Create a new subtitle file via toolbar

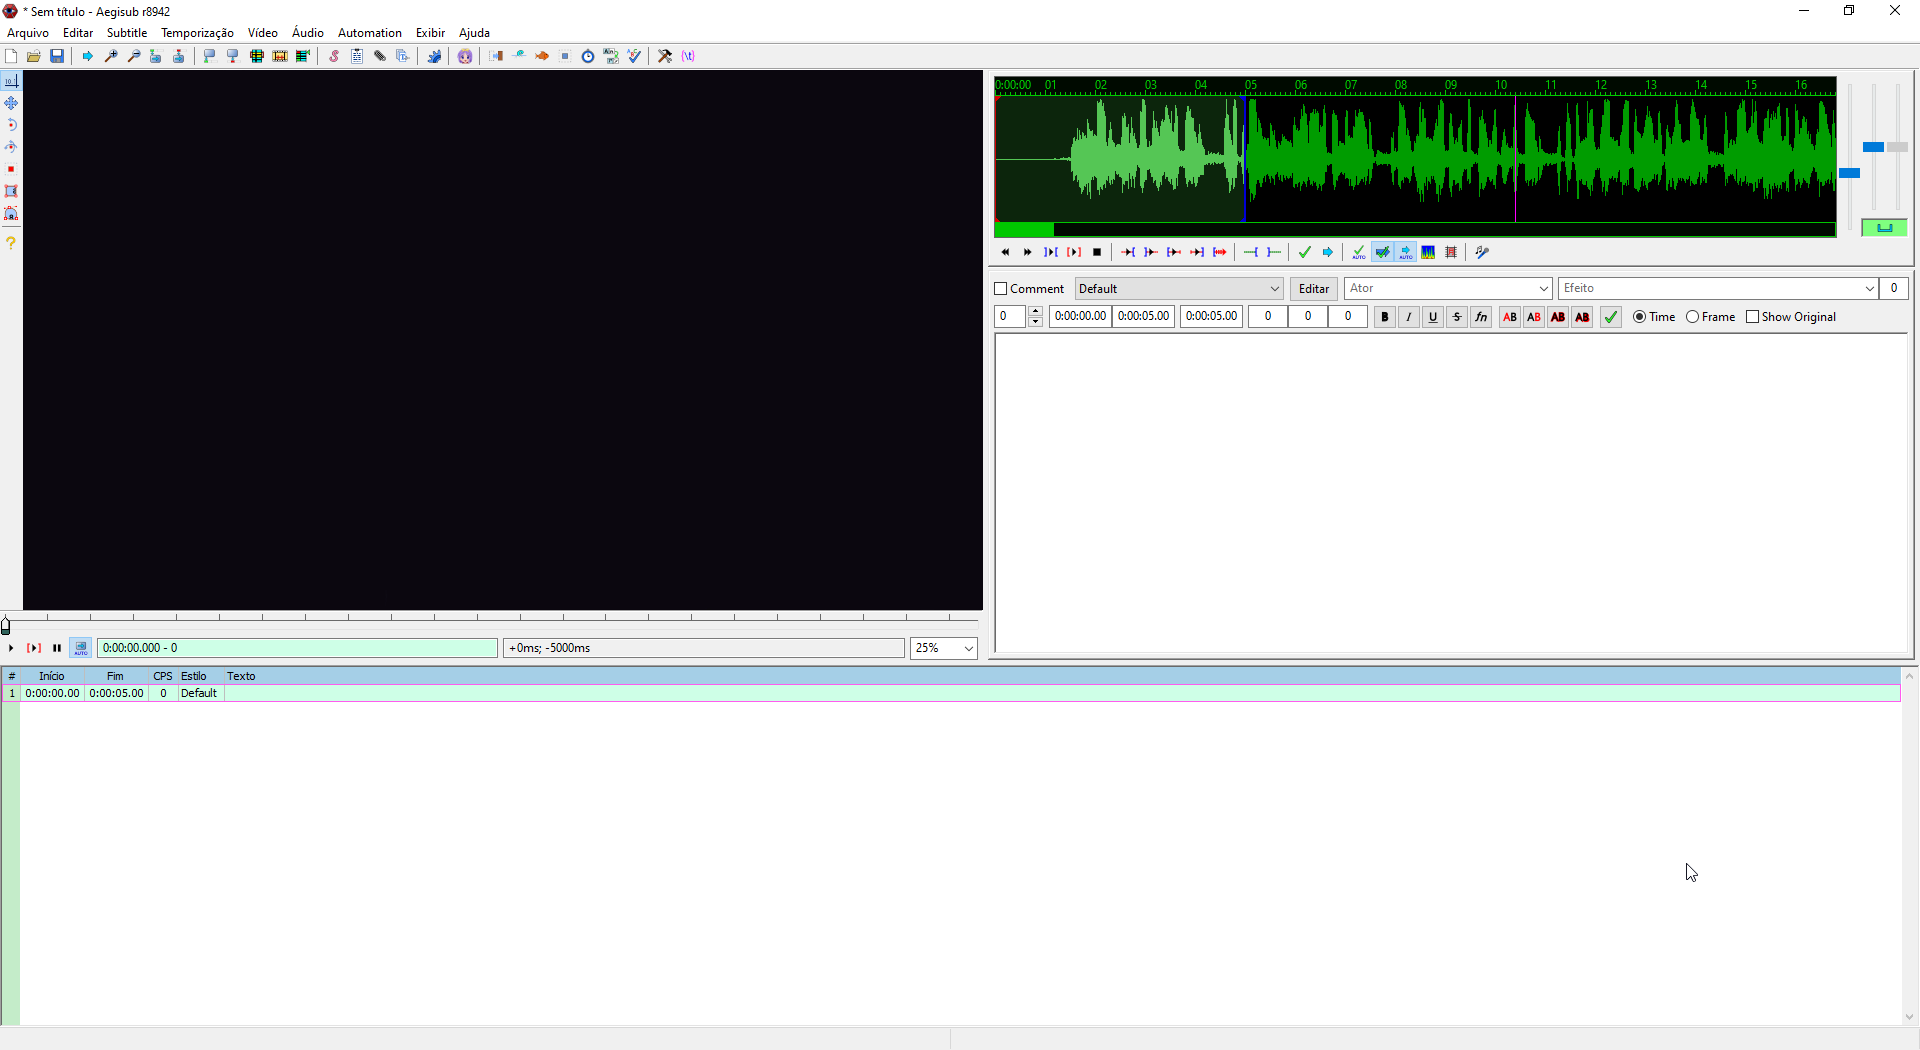pyautogui.click(x=11, y=56)
